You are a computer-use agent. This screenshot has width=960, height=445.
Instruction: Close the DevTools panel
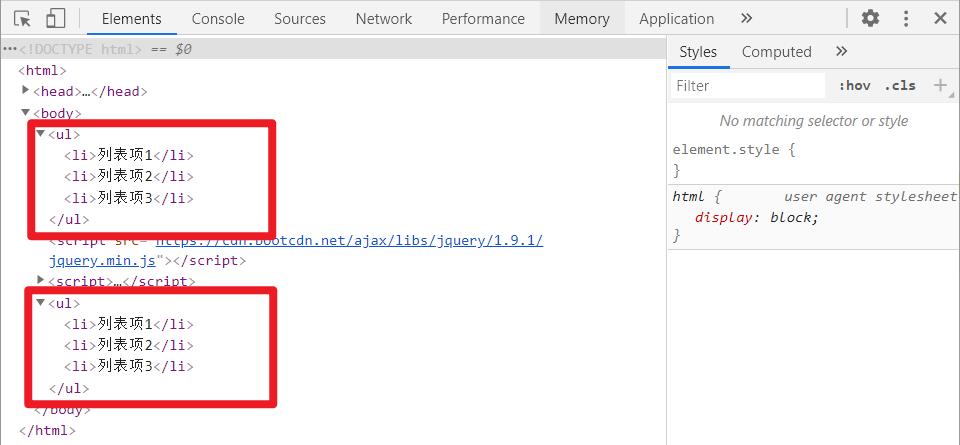point(940,18)
